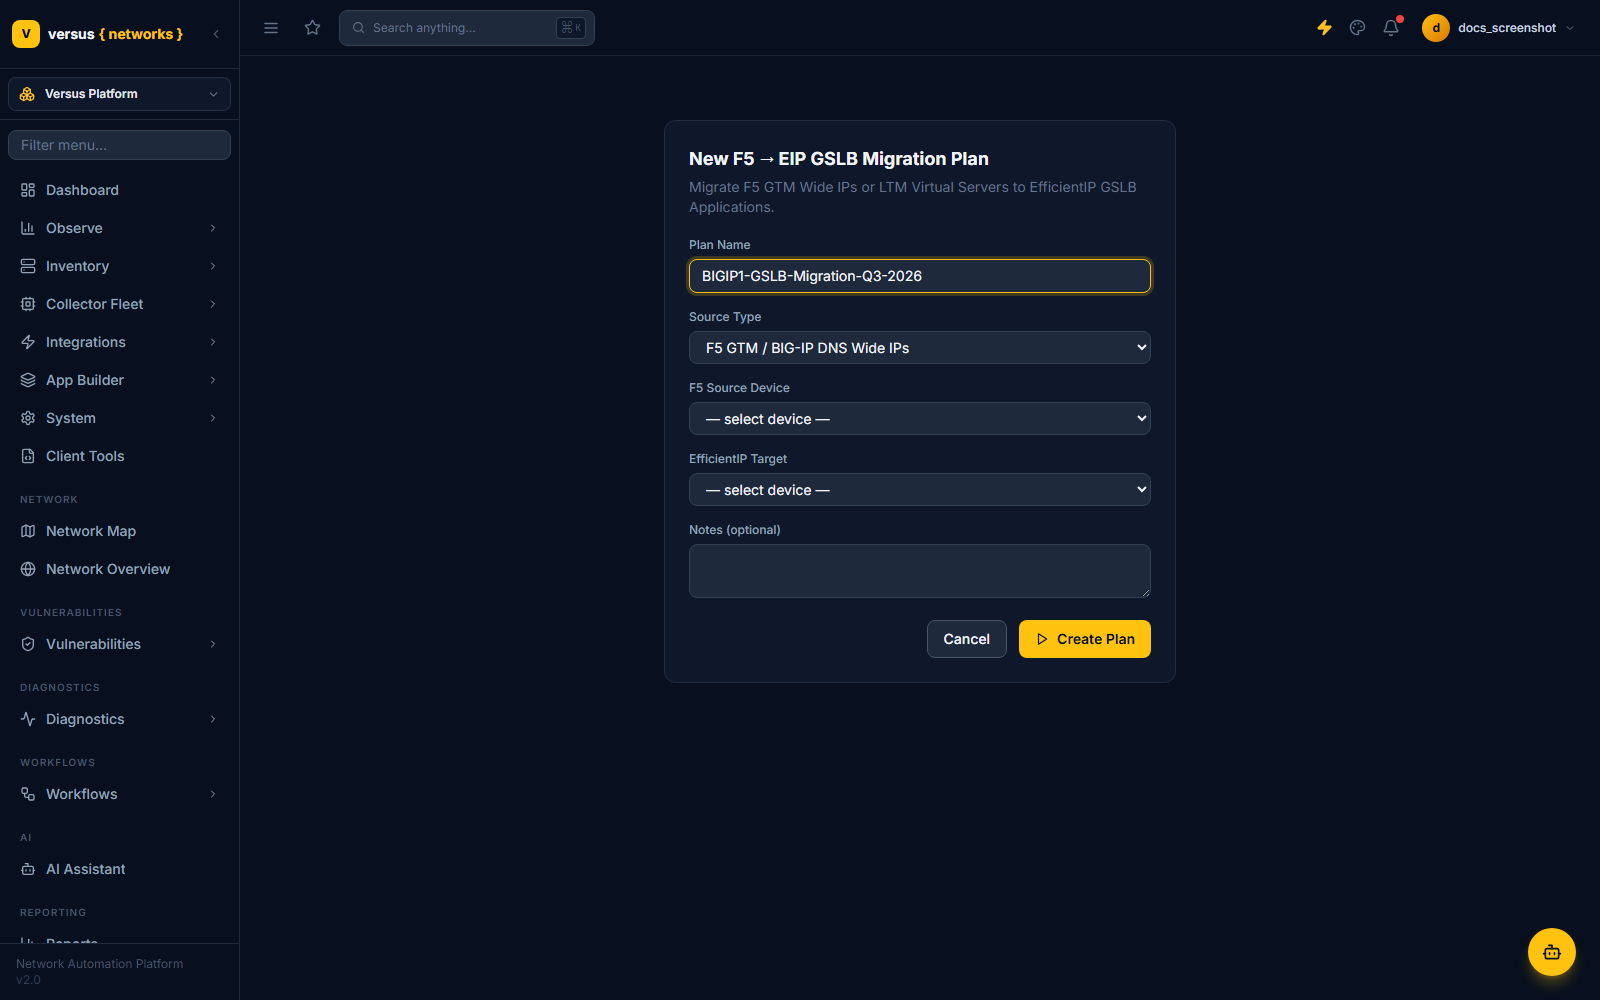This screenshot has width=1600, height=1000.
Task: Open the Workflows menu item
Action: point(119,794)
